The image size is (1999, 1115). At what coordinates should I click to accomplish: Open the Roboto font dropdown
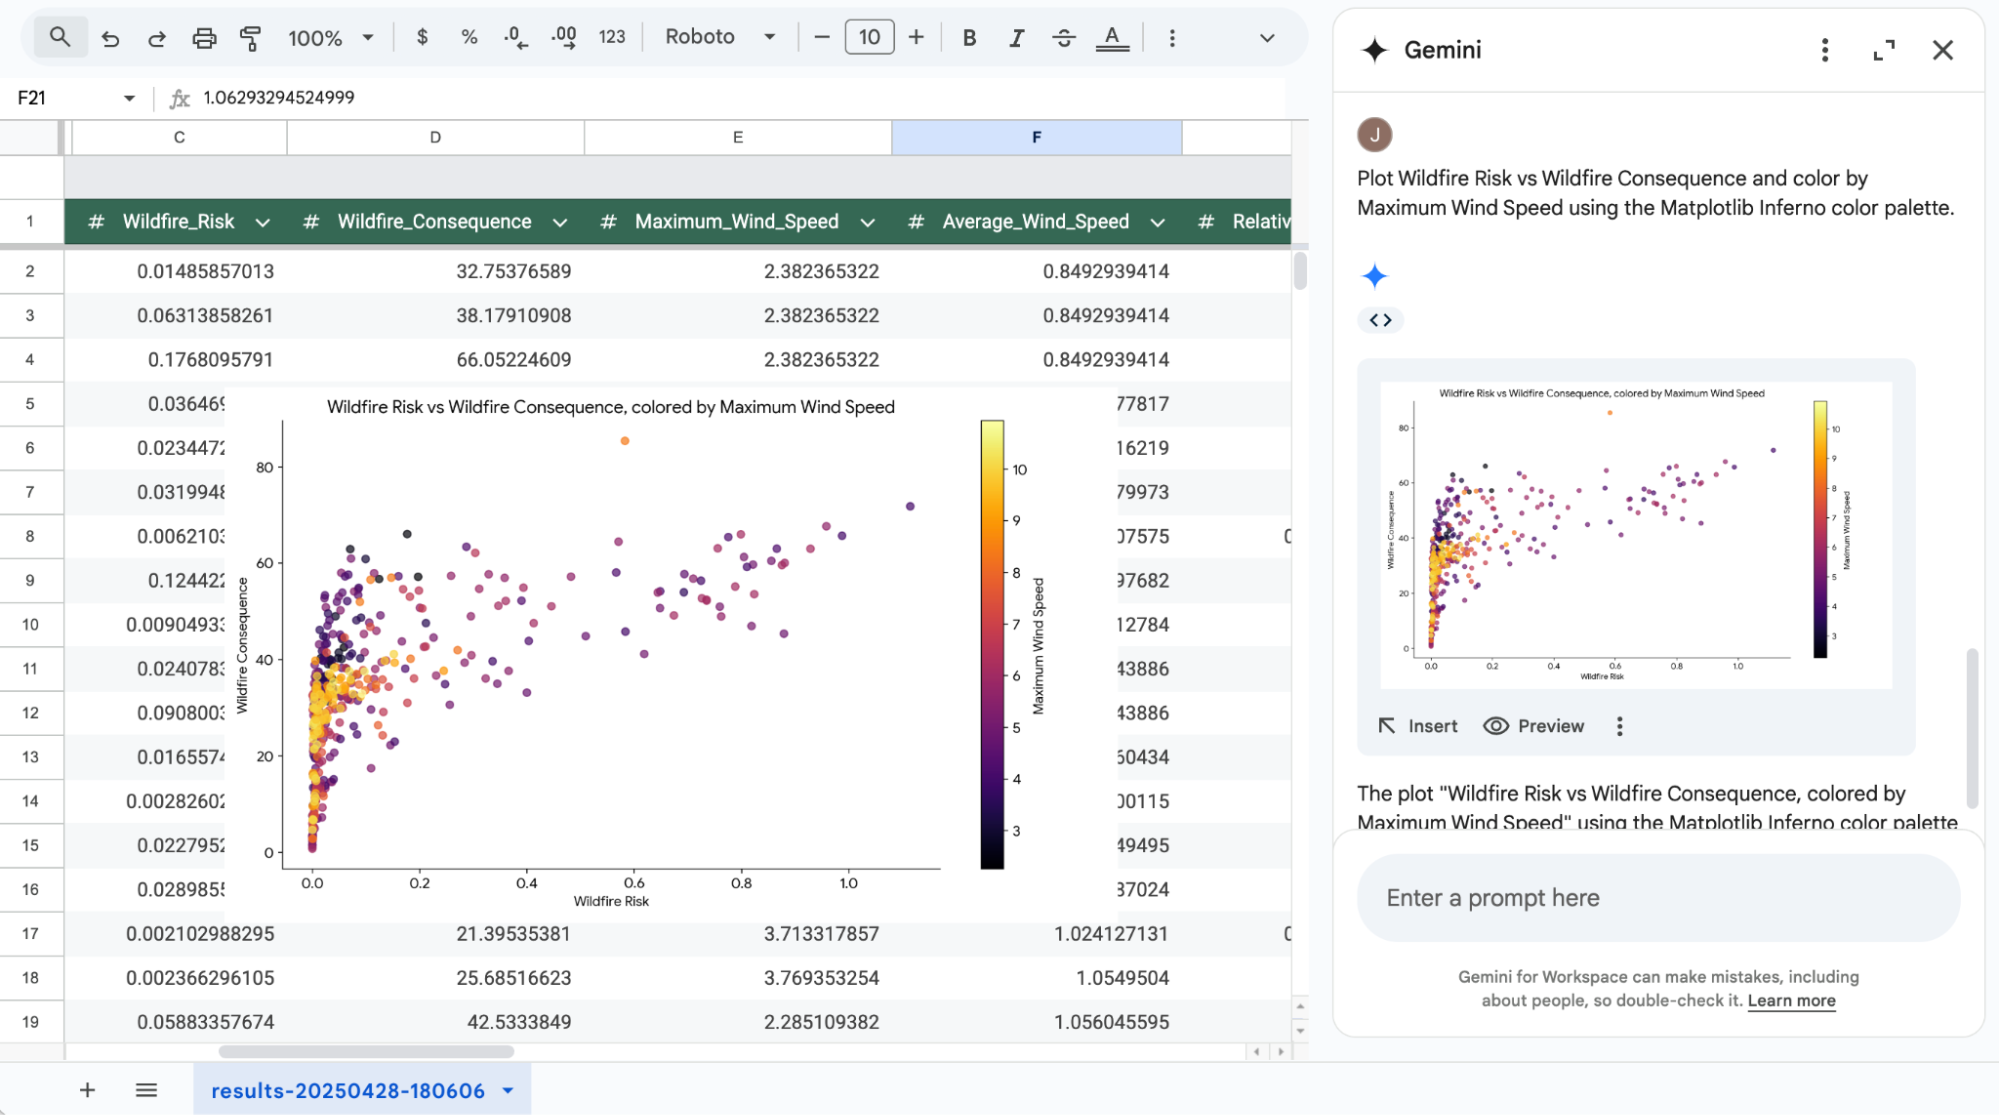coord(721,37)
